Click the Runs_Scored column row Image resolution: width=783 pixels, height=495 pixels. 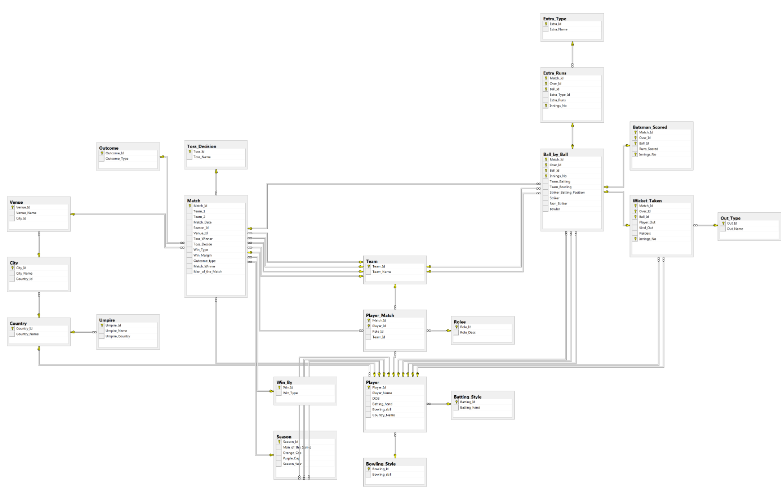click(661, 149)
